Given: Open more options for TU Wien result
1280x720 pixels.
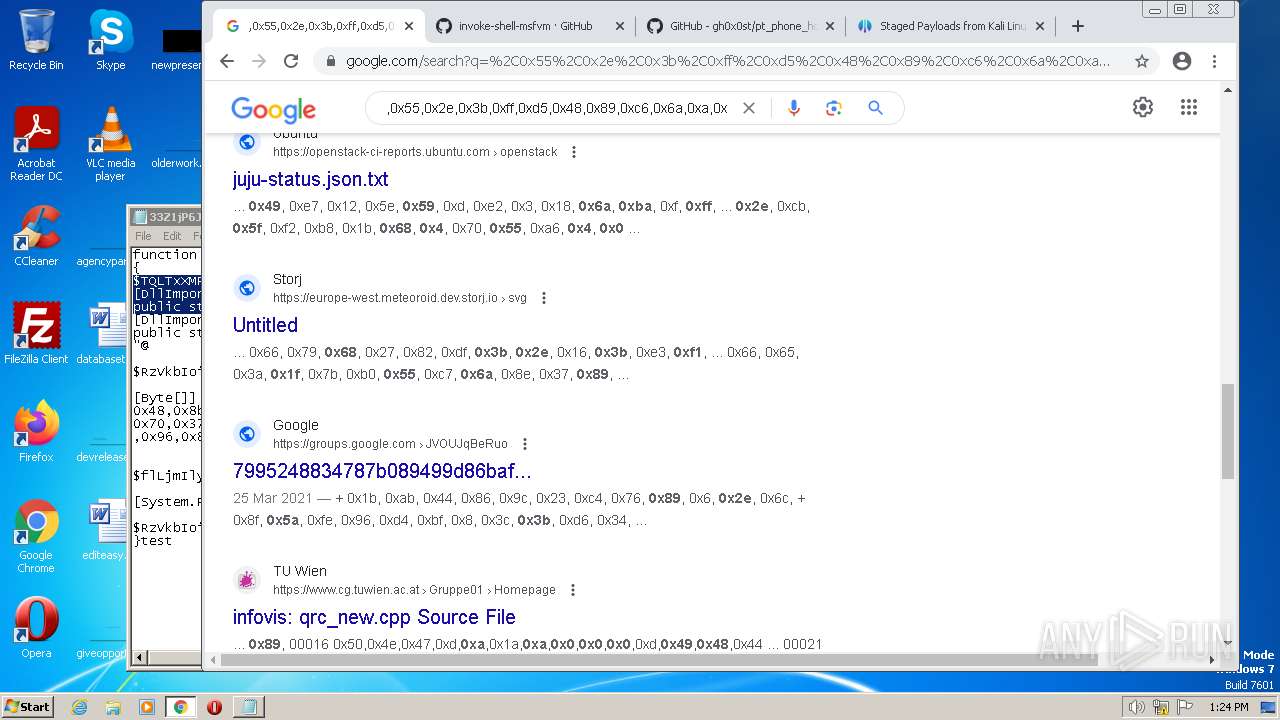Looking at the screenshot, I should (573, 590).
